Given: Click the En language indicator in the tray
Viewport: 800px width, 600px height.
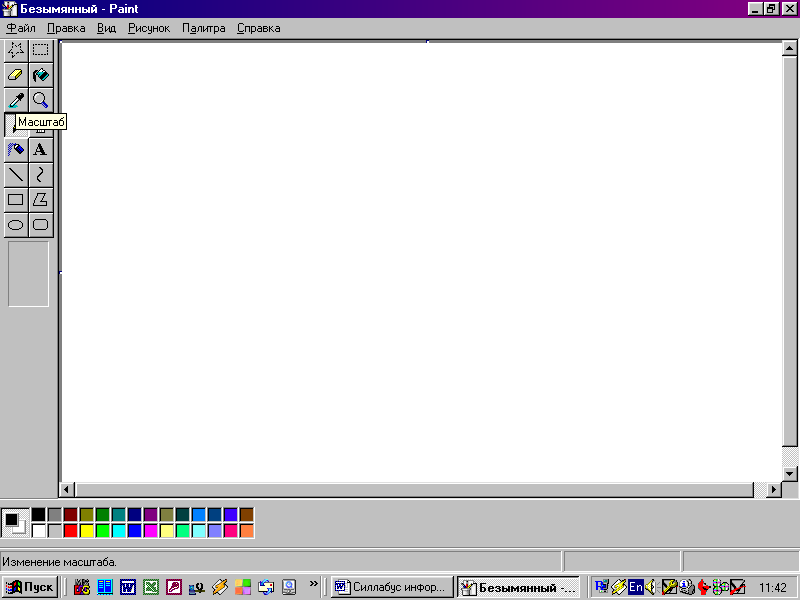Looking at the screenshot, I should pyautogui.click(x=636, y=587).
